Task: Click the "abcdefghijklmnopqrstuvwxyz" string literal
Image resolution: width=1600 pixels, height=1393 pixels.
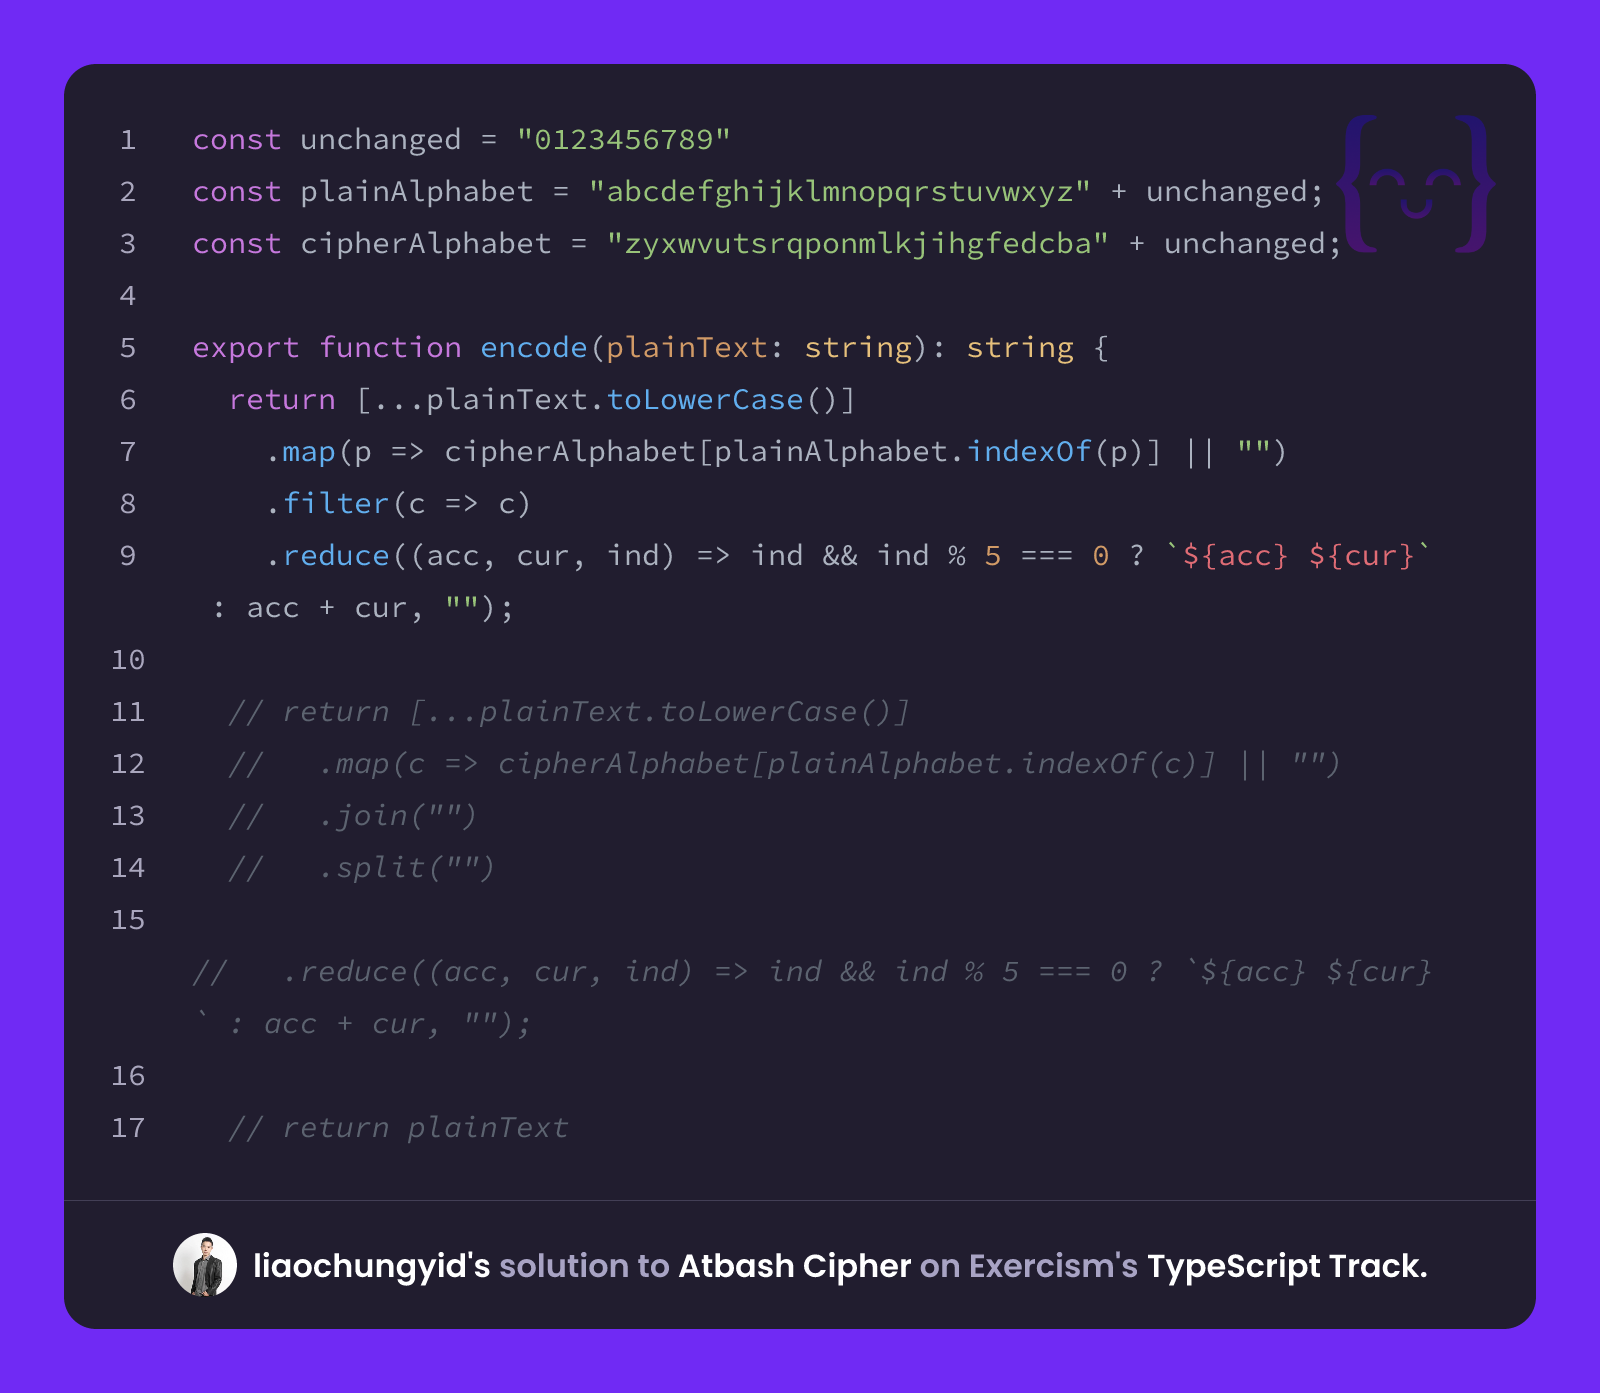Action: coord(839,191)
